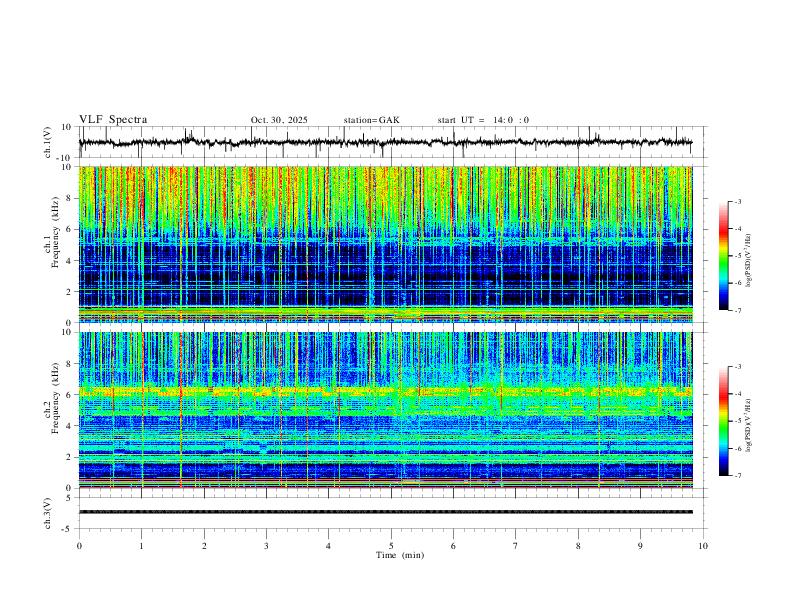Click the "VLF Spectra" plot title

point(113,120)
